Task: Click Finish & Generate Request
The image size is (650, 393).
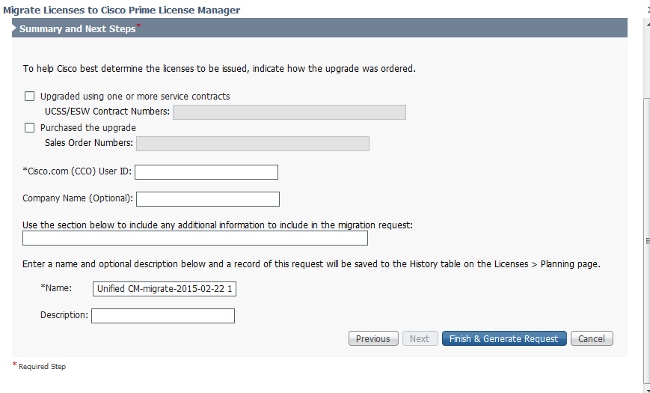Action: [x=504, y=339]
